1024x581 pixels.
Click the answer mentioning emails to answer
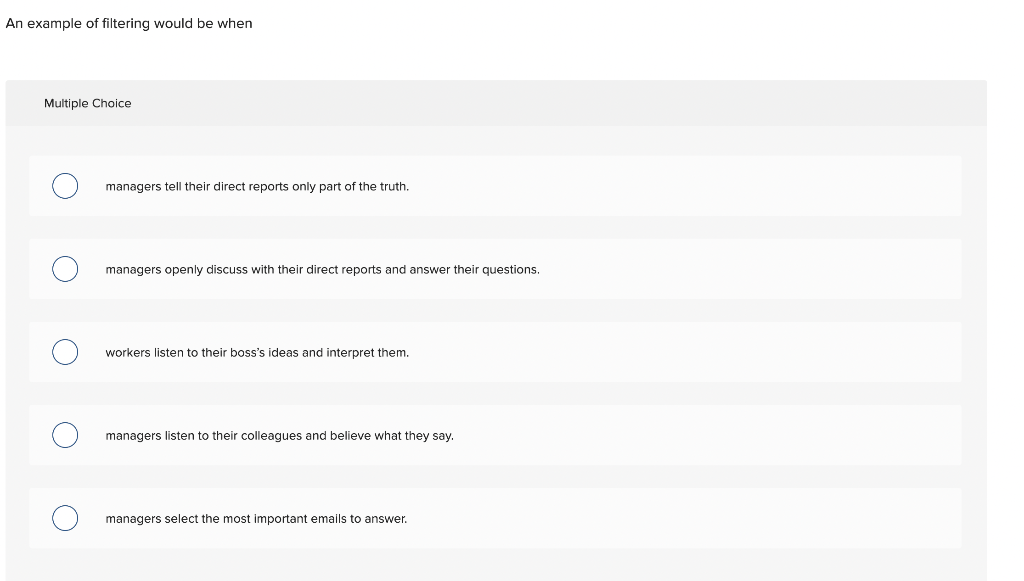coord(256,518)
